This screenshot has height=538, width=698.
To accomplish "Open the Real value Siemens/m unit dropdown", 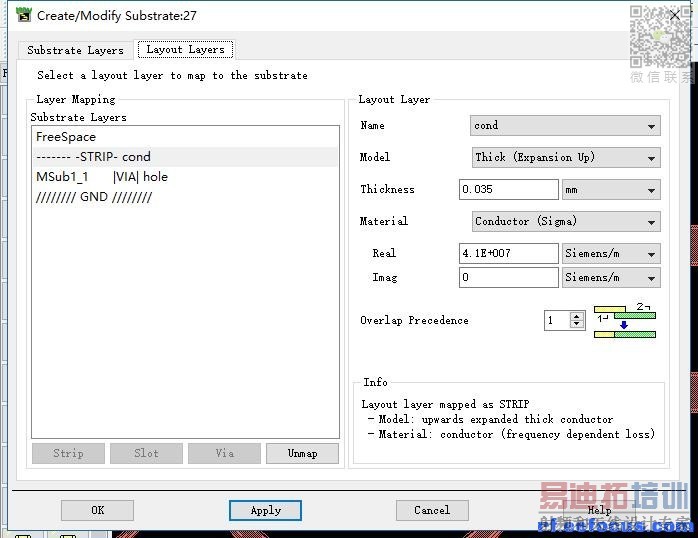I will [x=611, y=254].
